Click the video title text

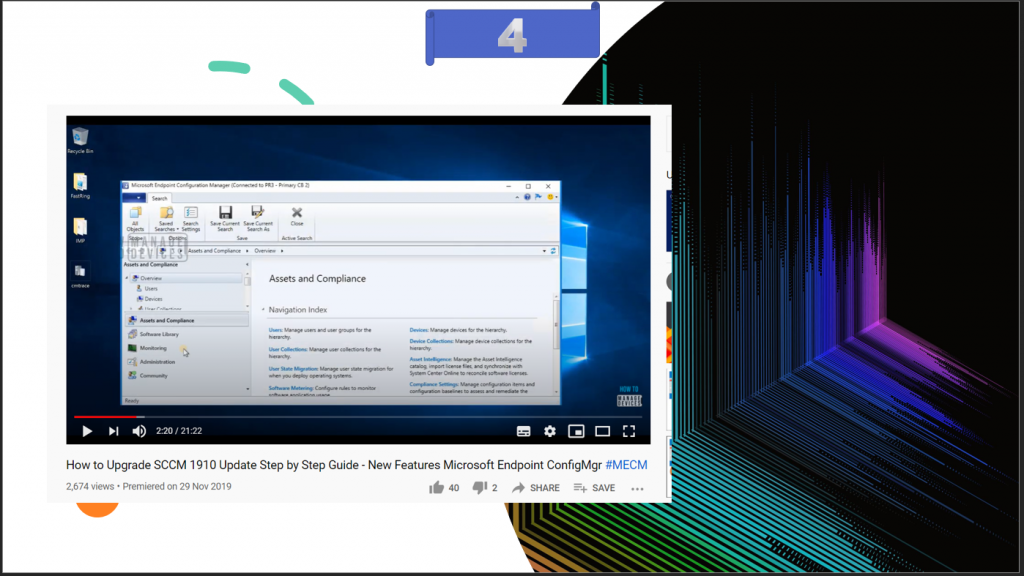tap(334, 465)
